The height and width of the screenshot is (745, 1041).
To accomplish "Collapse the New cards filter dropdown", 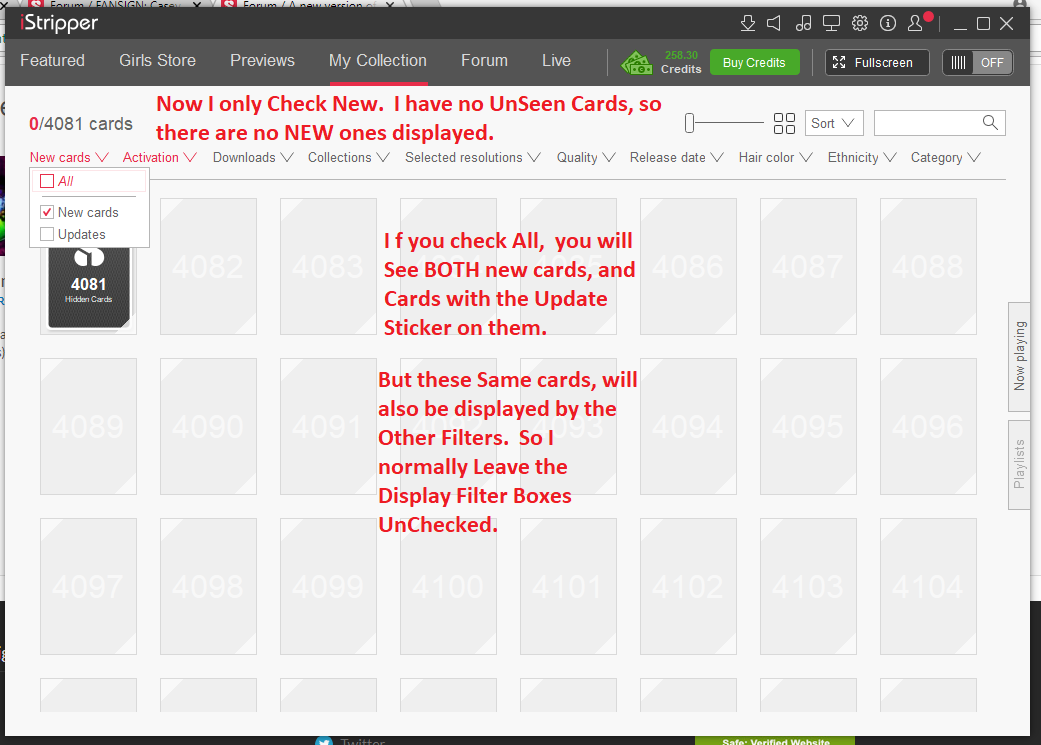I will coord(69,158).
